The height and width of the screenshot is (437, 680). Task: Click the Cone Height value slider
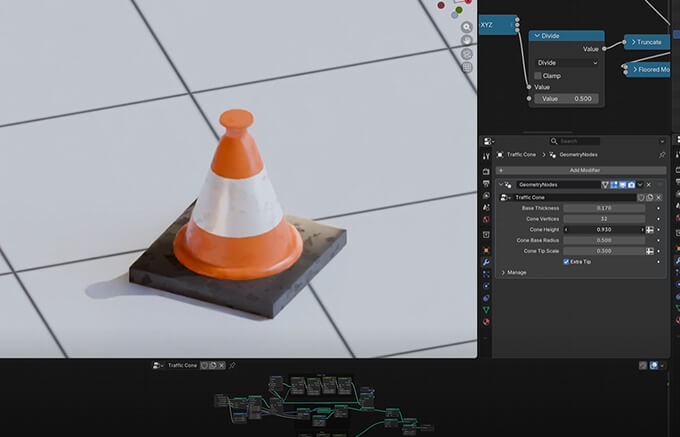604,229
